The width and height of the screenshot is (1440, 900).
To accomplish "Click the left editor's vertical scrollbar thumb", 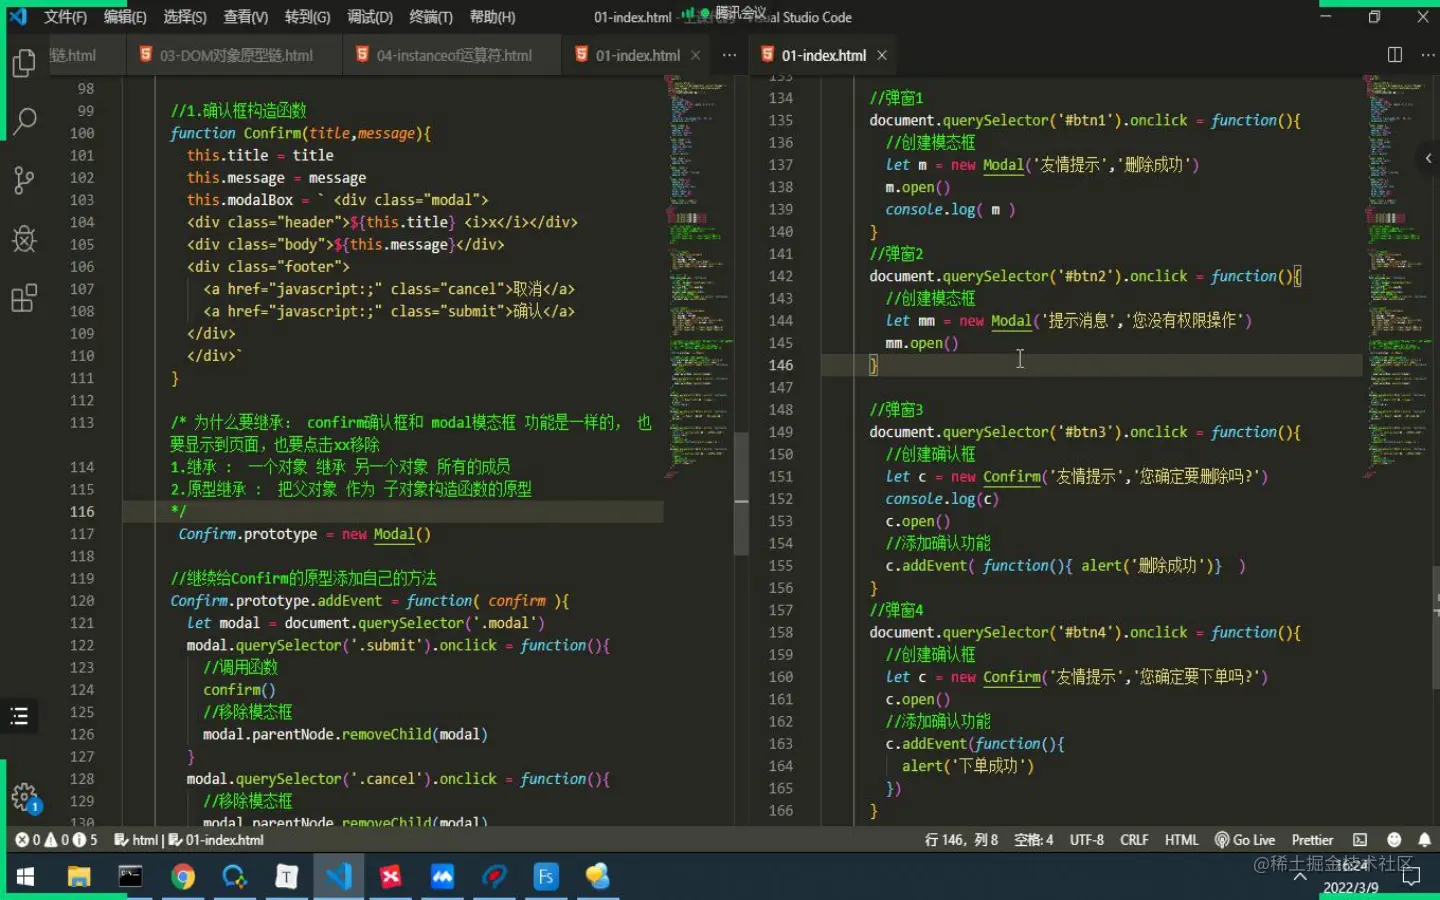I will (741, 494).
